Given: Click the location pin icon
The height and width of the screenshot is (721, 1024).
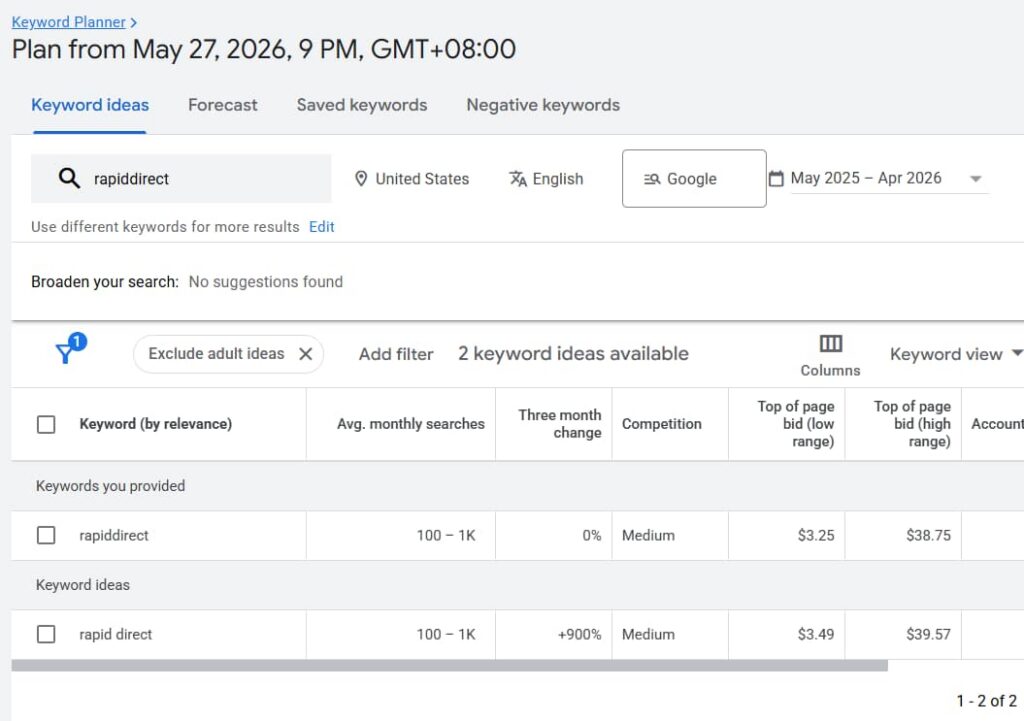Looking at the screenshot, I should coord(360,179).
